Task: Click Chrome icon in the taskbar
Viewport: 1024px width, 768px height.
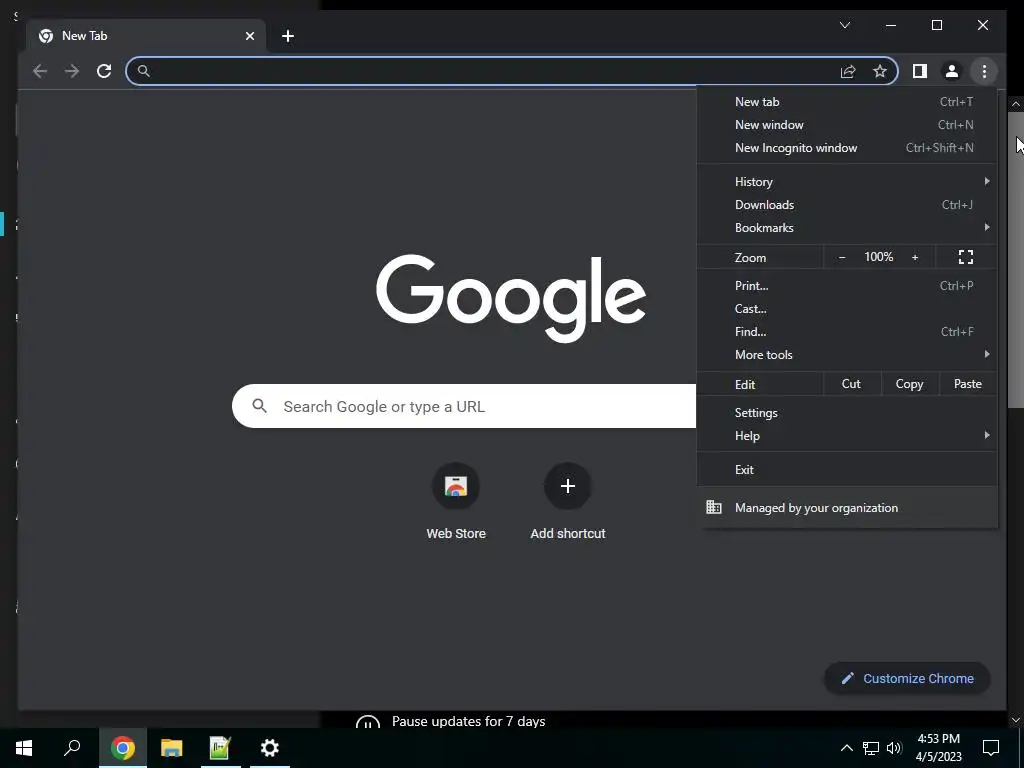Action: 122,748
